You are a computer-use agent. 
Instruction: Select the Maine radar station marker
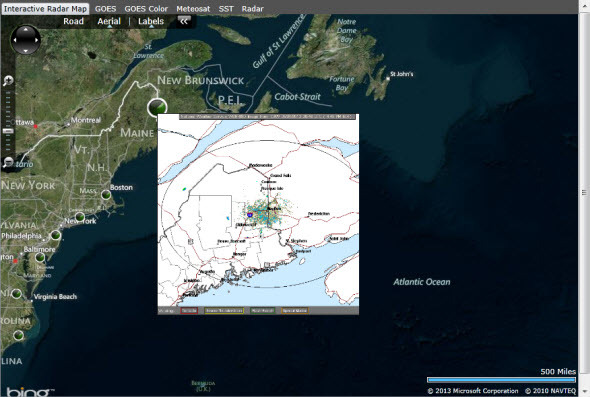coord(157,107)
